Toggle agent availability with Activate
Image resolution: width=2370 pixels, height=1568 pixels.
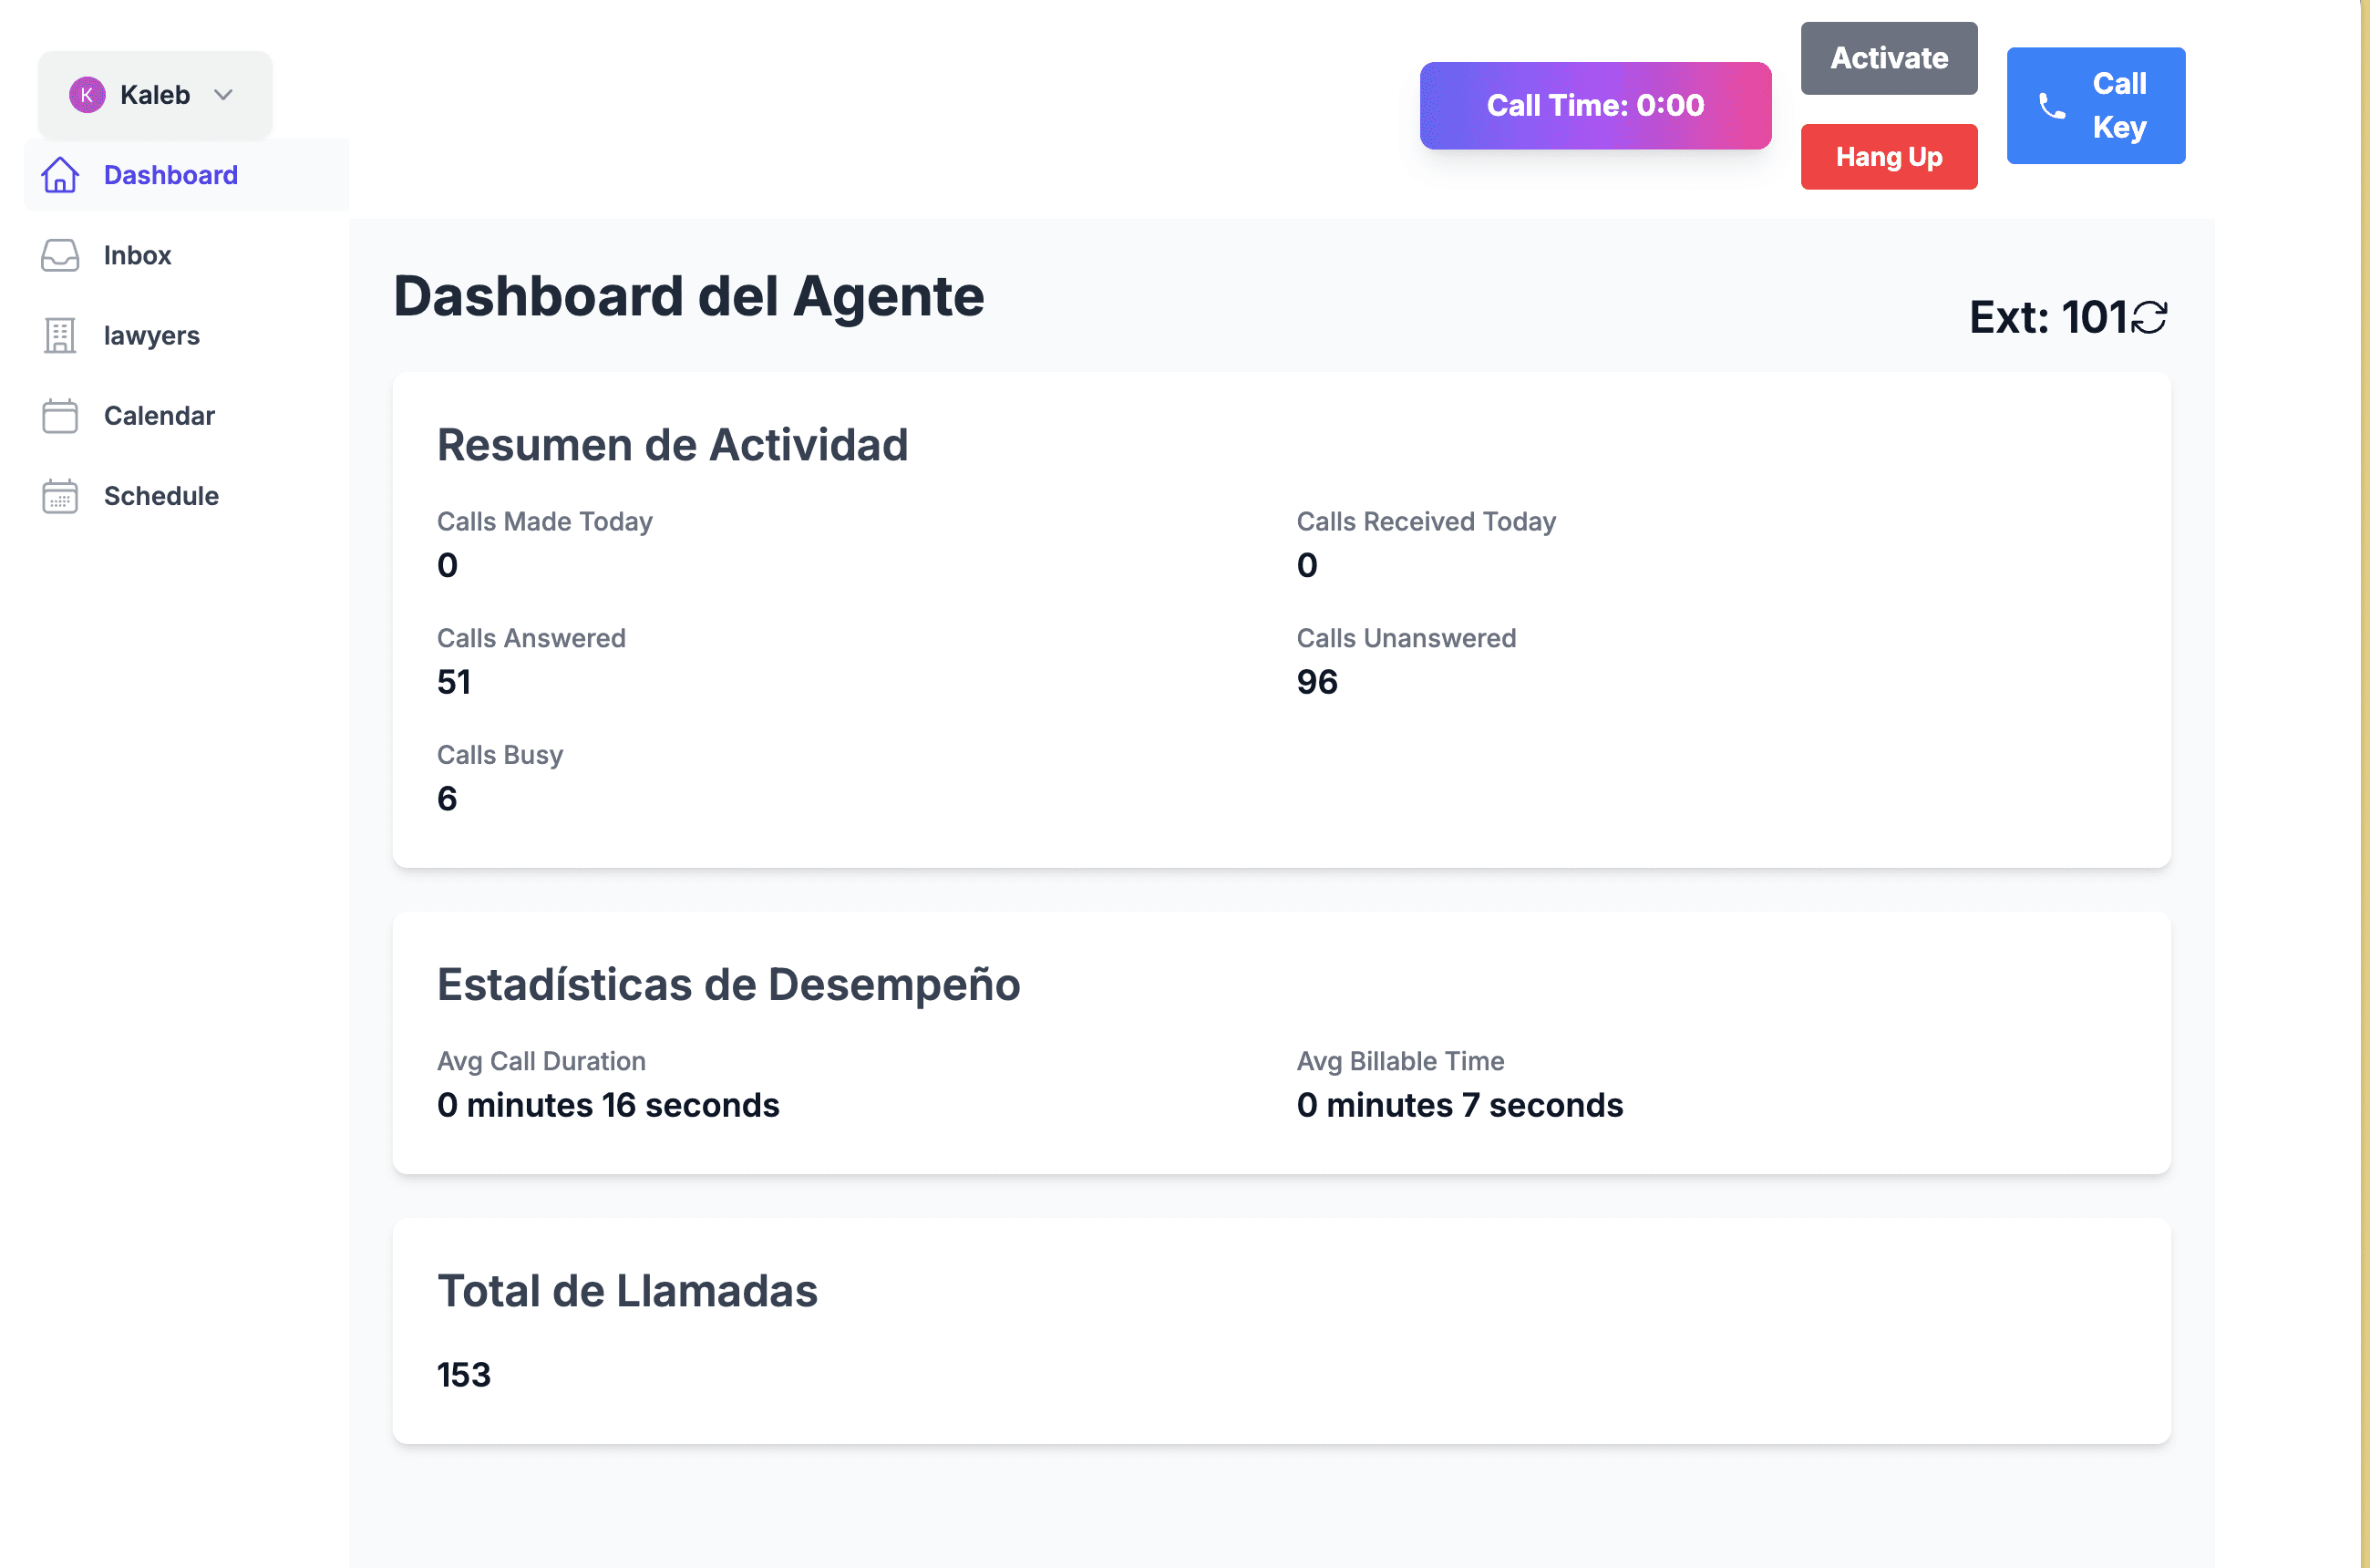[x=1888, y=57]
